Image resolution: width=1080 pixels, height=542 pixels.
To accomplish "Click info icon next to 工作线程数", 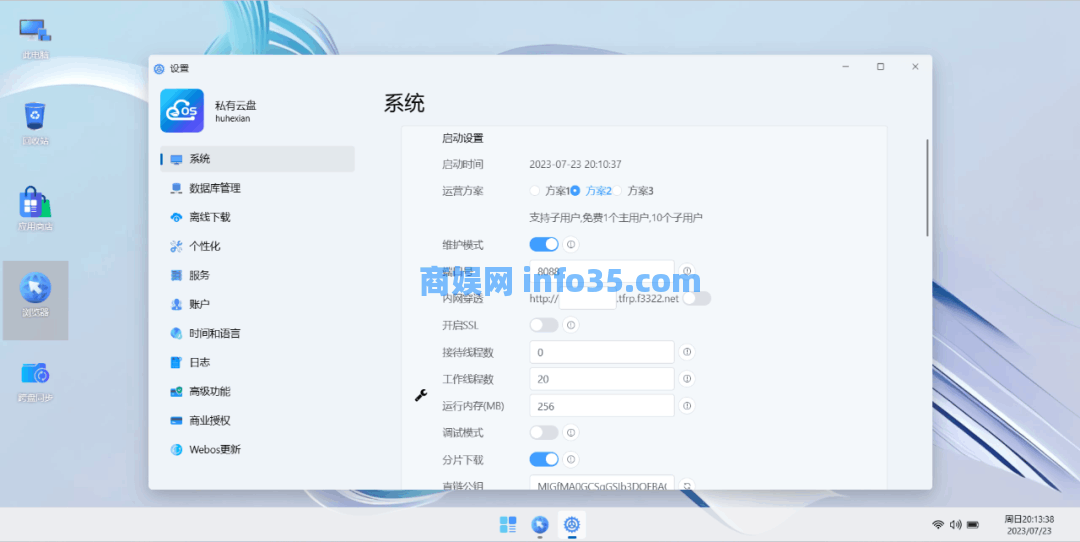I will click(687, 379).
